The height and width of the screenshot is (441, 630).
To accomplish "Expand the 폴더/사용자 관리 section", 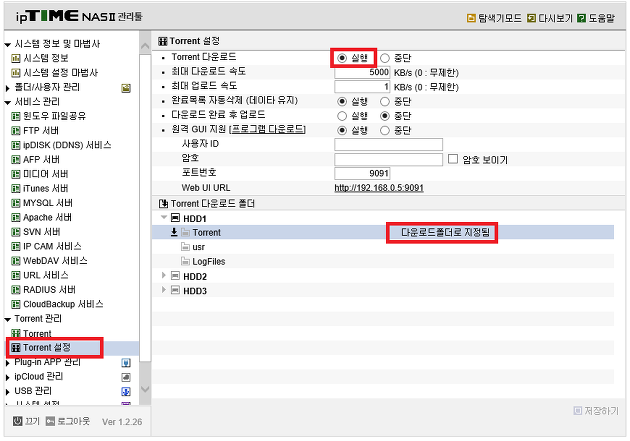I will pos(8,88).
